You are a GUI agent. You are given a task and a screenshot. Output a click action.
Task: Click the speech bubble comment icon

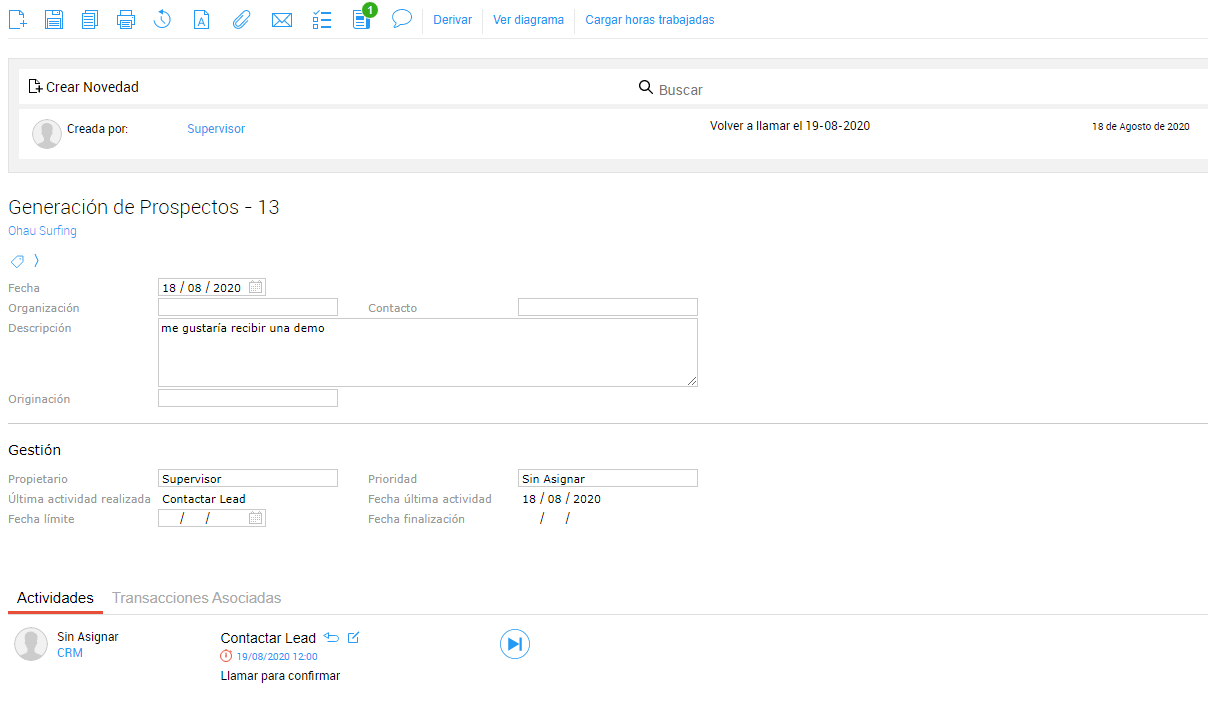click(x=402, y=19)
